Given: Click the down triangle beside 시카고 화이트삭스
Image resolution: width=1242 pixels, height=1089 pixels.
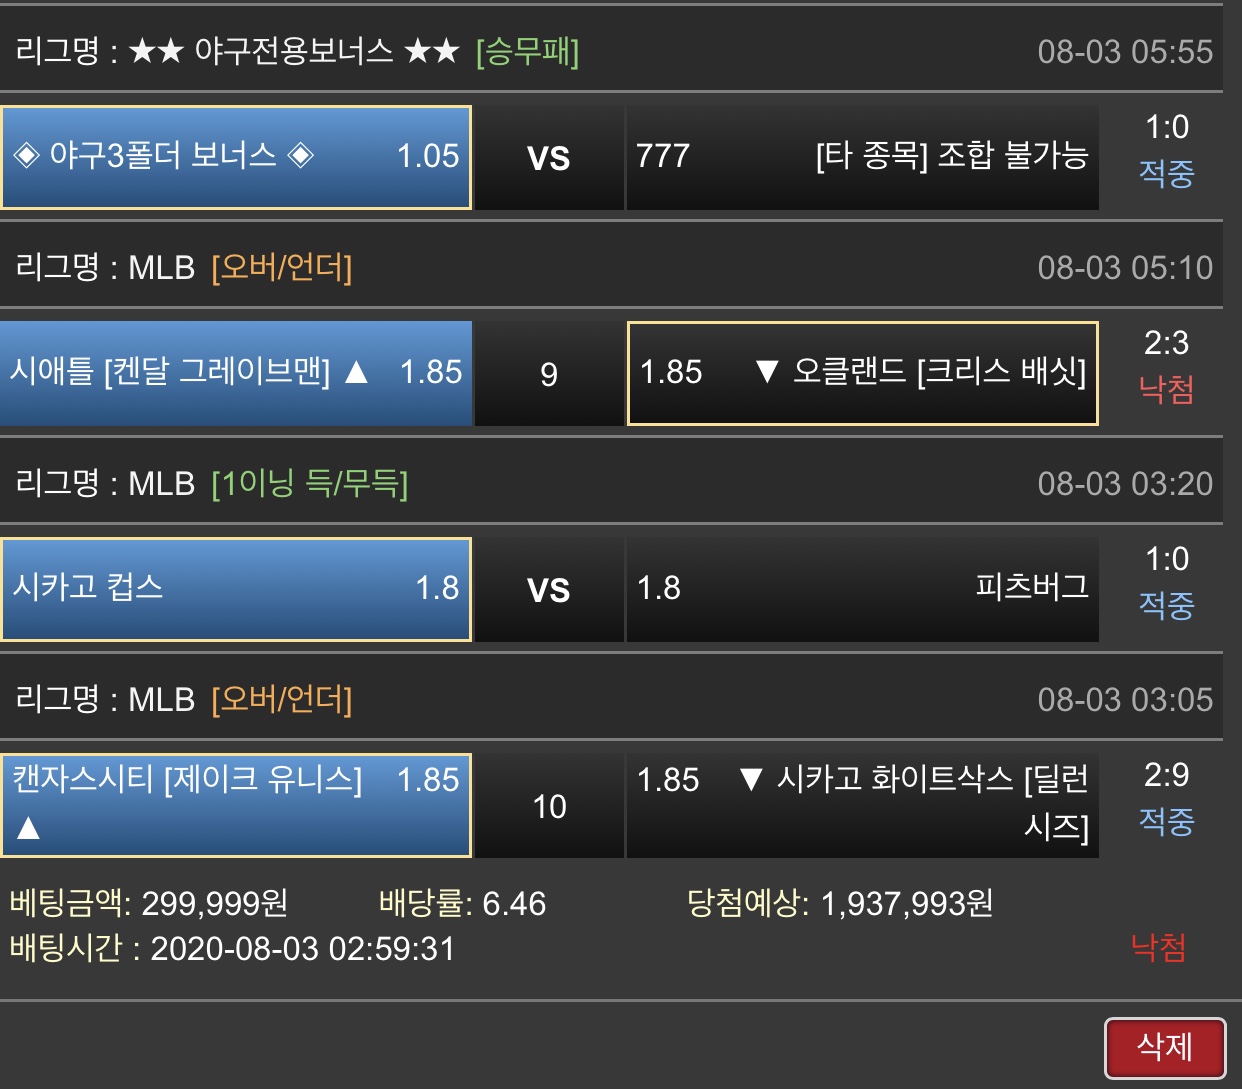Looking at the screenshot, I should coord(751,779).
